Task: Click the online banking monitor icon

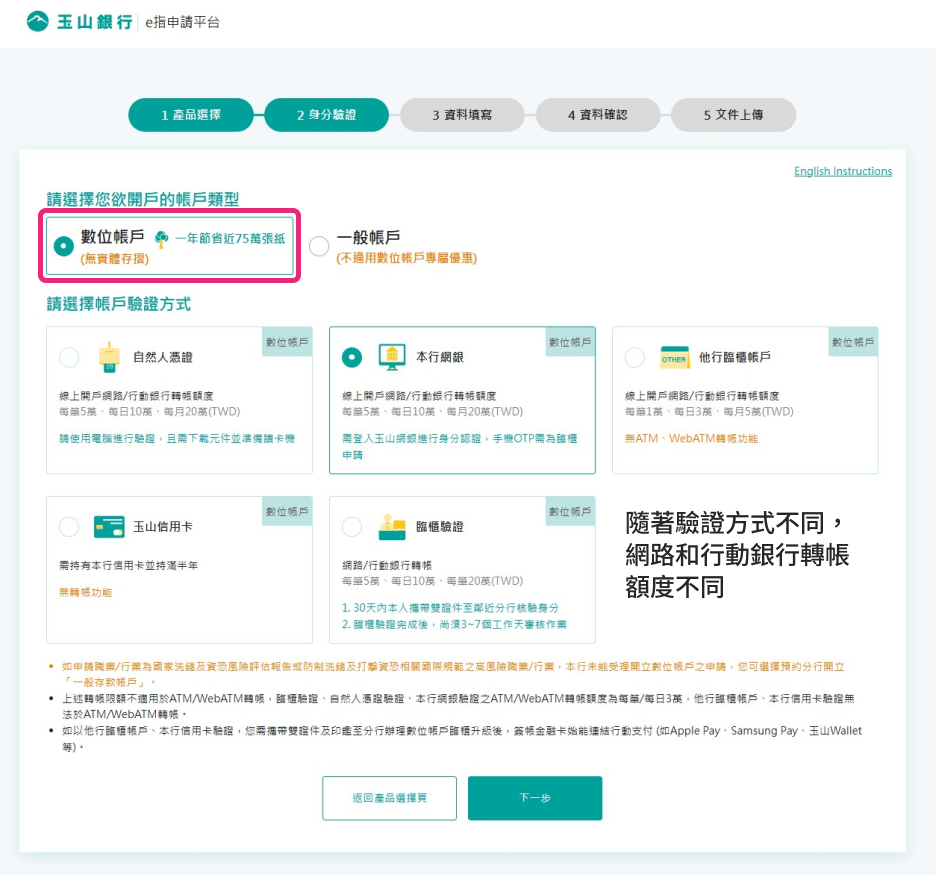Action: click(x=391, y=357)
